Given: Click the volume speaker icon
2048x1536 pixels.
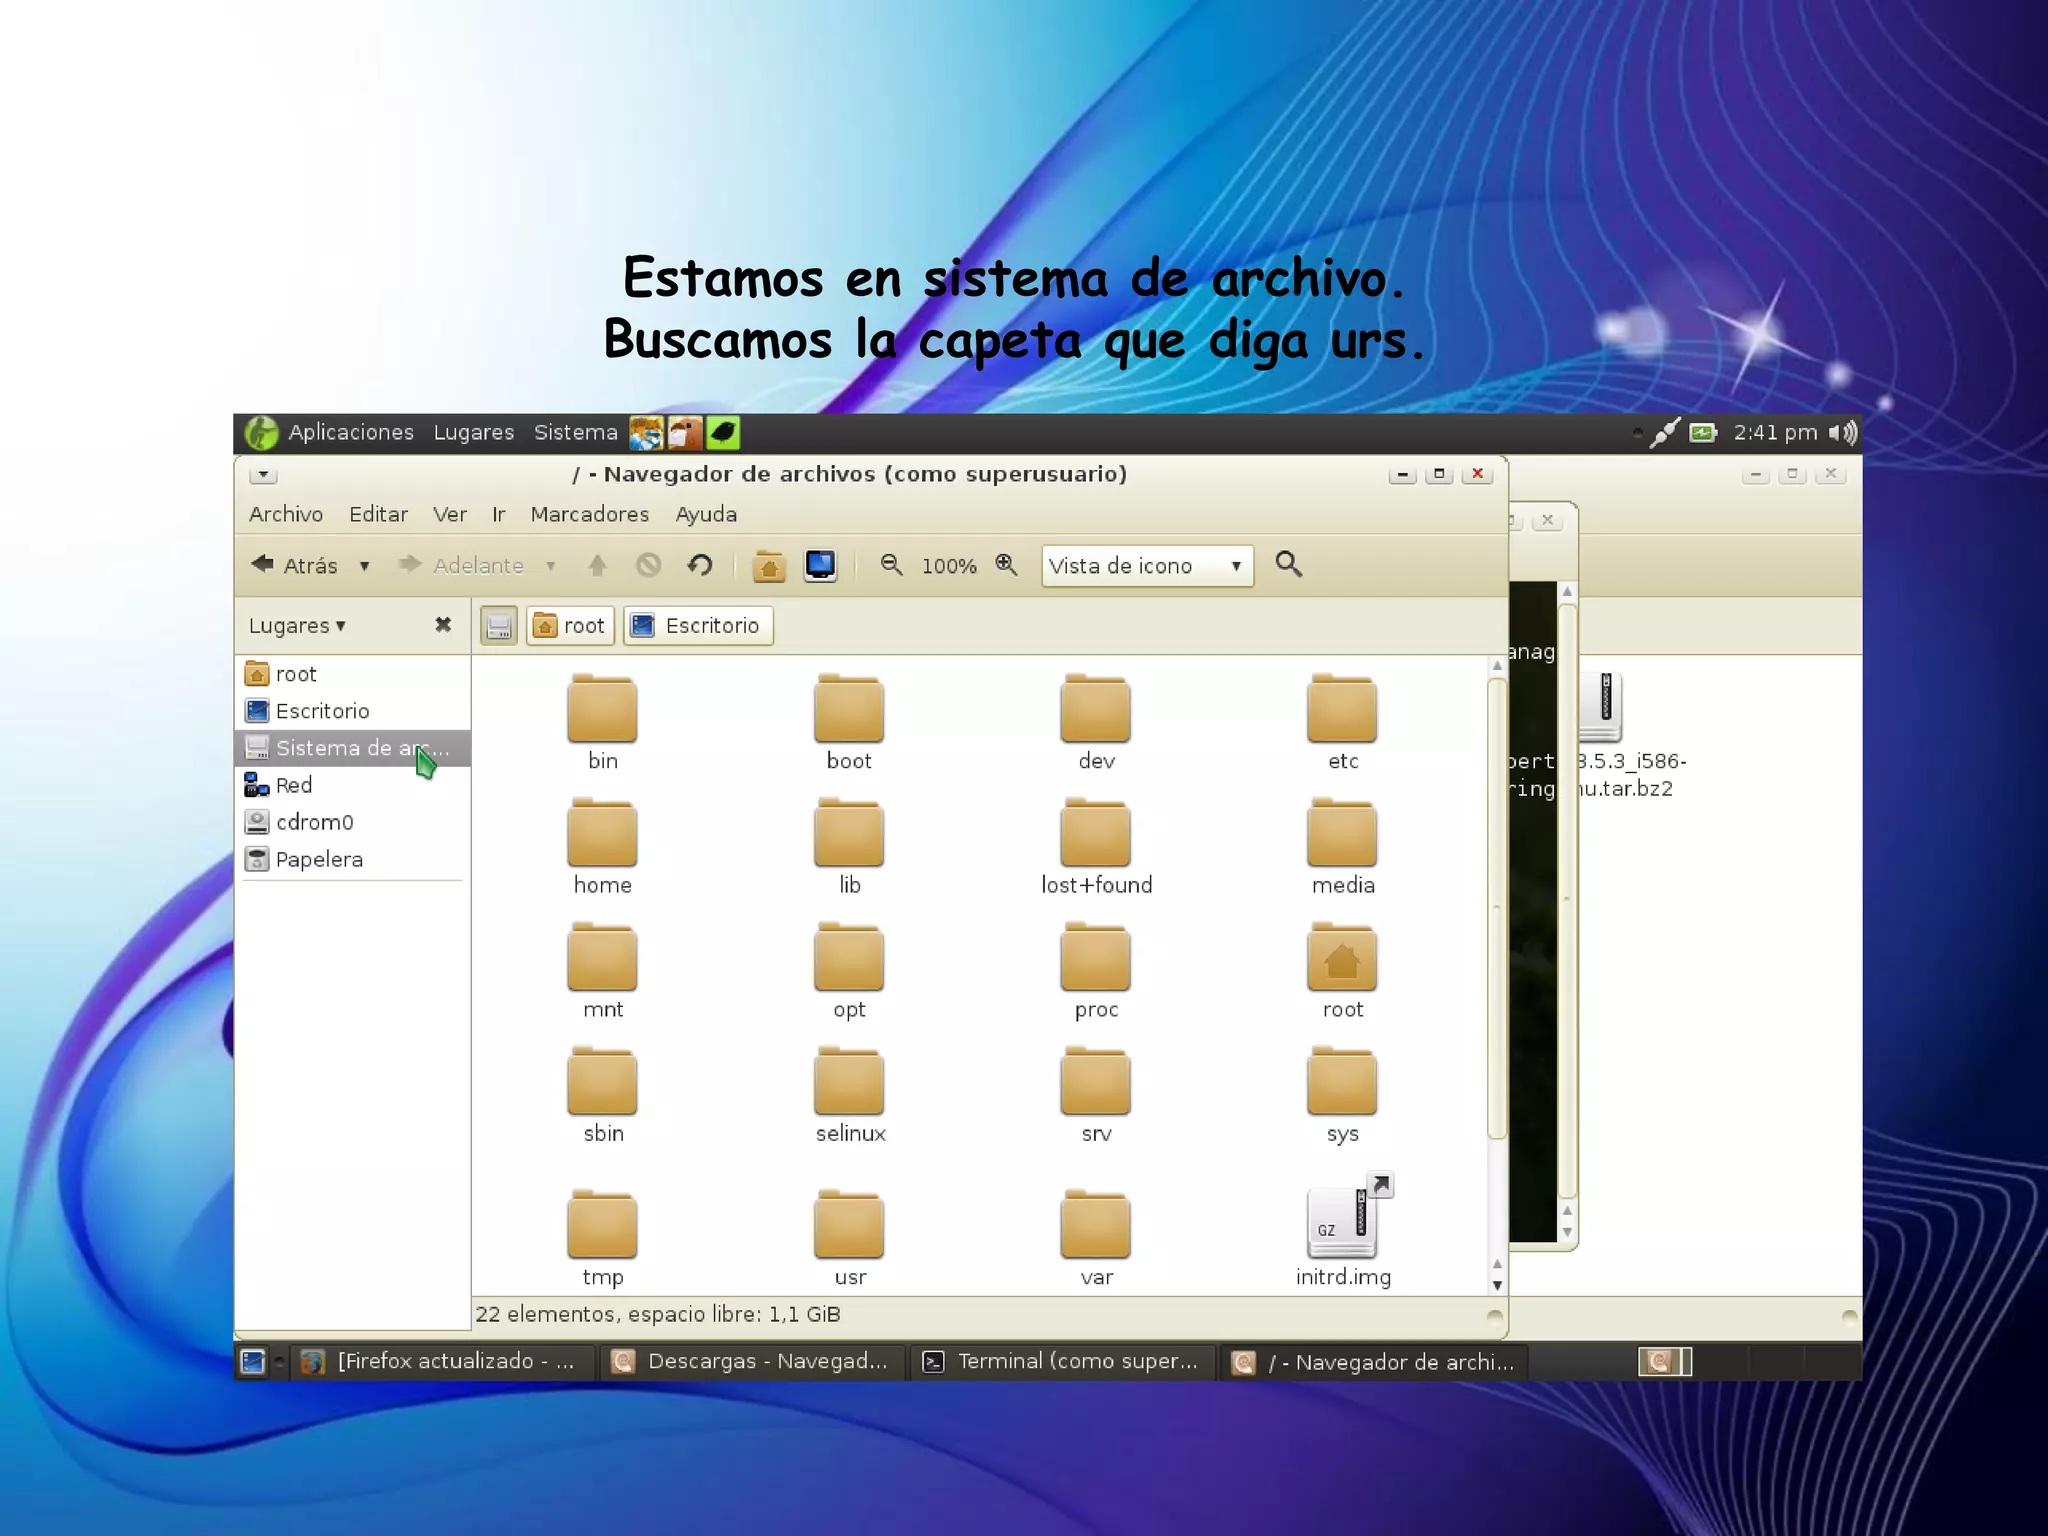Looking at the screenshot, I should tap(1843, 432).
